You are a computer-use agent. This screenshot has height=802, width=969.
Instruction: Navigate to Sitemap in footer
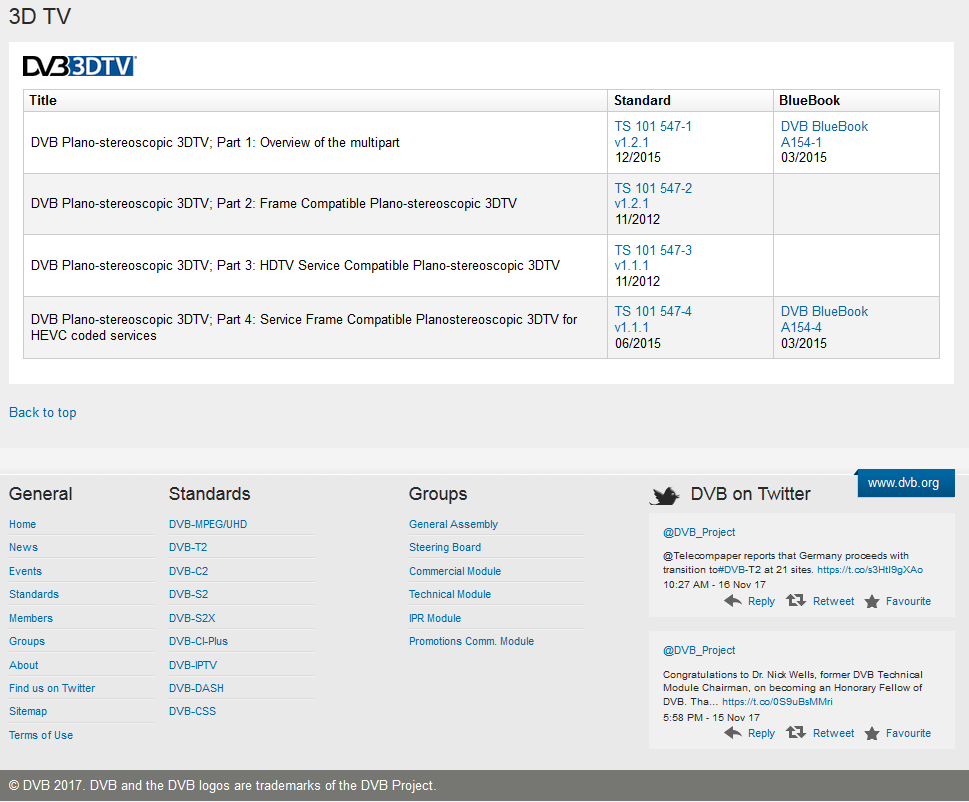[x=28, y=711]
